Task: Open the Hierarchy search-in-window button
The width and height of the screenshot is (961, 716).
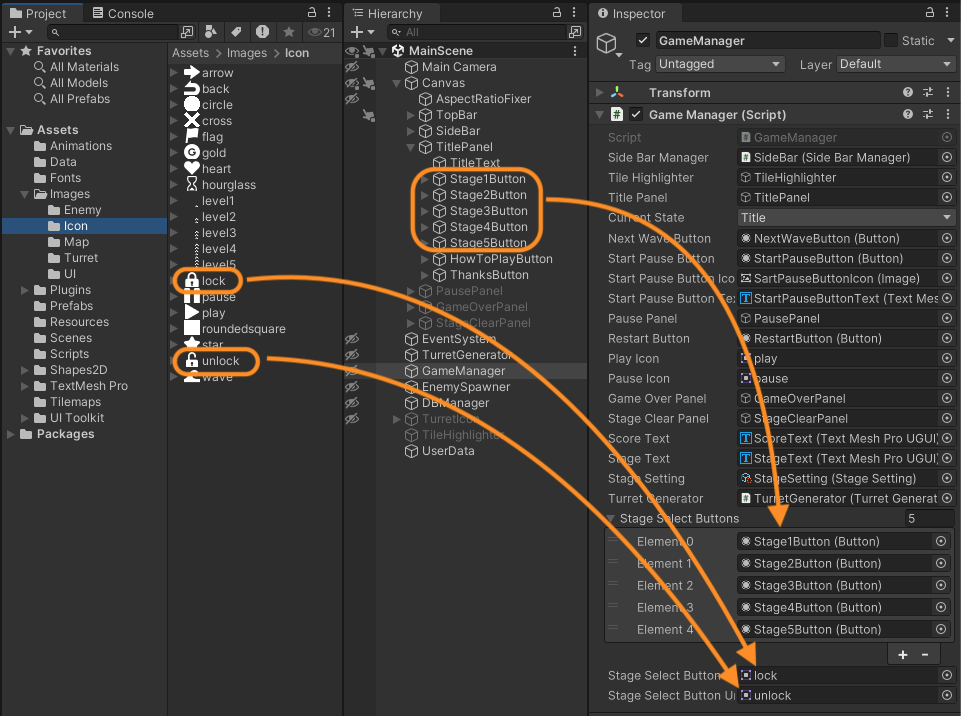Action: tap(575, 32)
